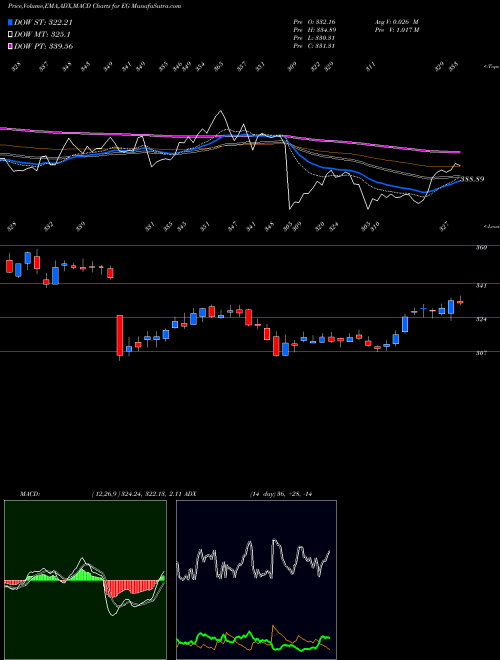Click the last red candlestick on the right

click(460, 302)
